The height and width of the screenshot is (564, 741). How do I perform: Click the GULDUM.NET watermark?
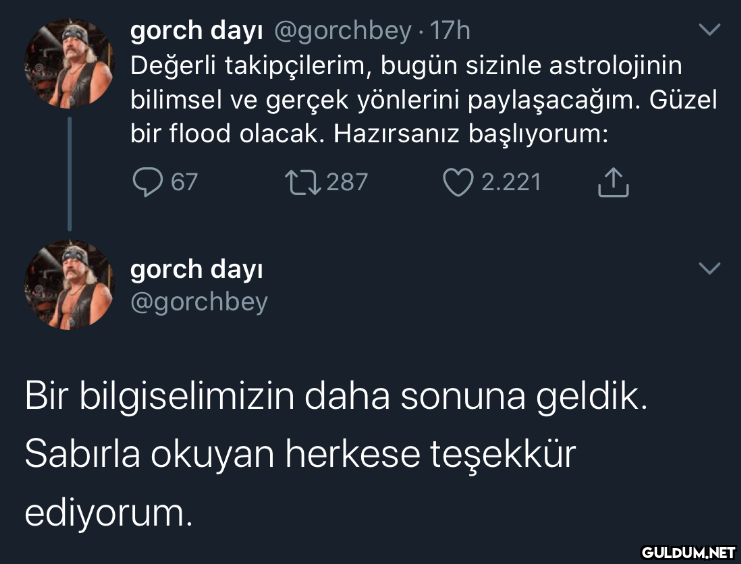pyautogui.click(x=688, y=552)
